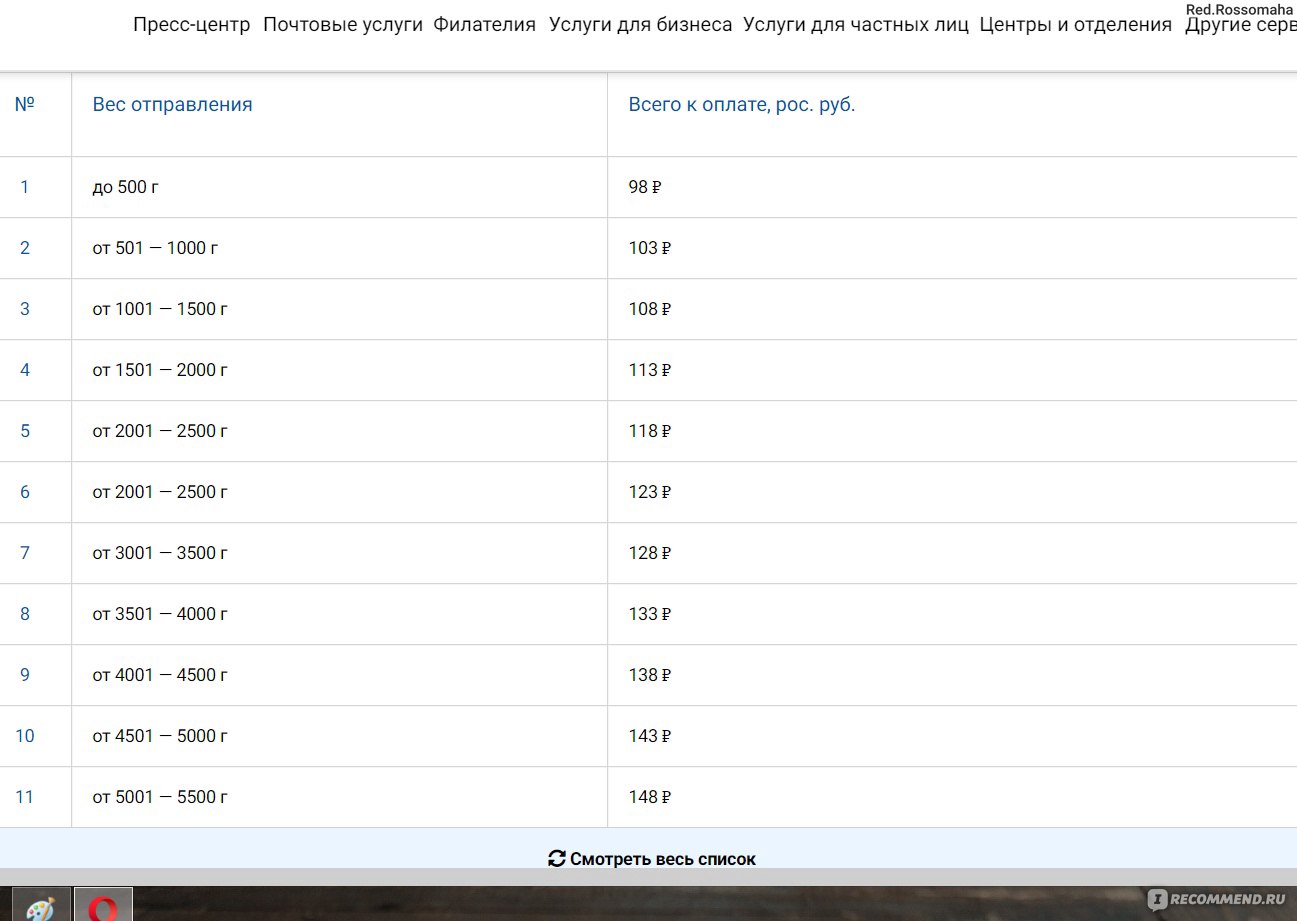Open the Paint app in the taskbar
This screenshot has height=921, width=1297.
(40, 905)
